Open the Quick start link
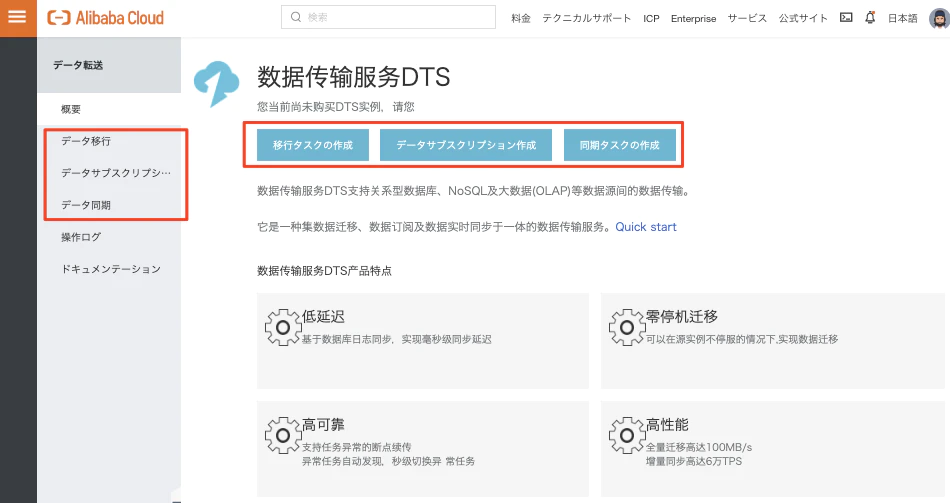This screenshot has width=950, height=503. [646, 227]
